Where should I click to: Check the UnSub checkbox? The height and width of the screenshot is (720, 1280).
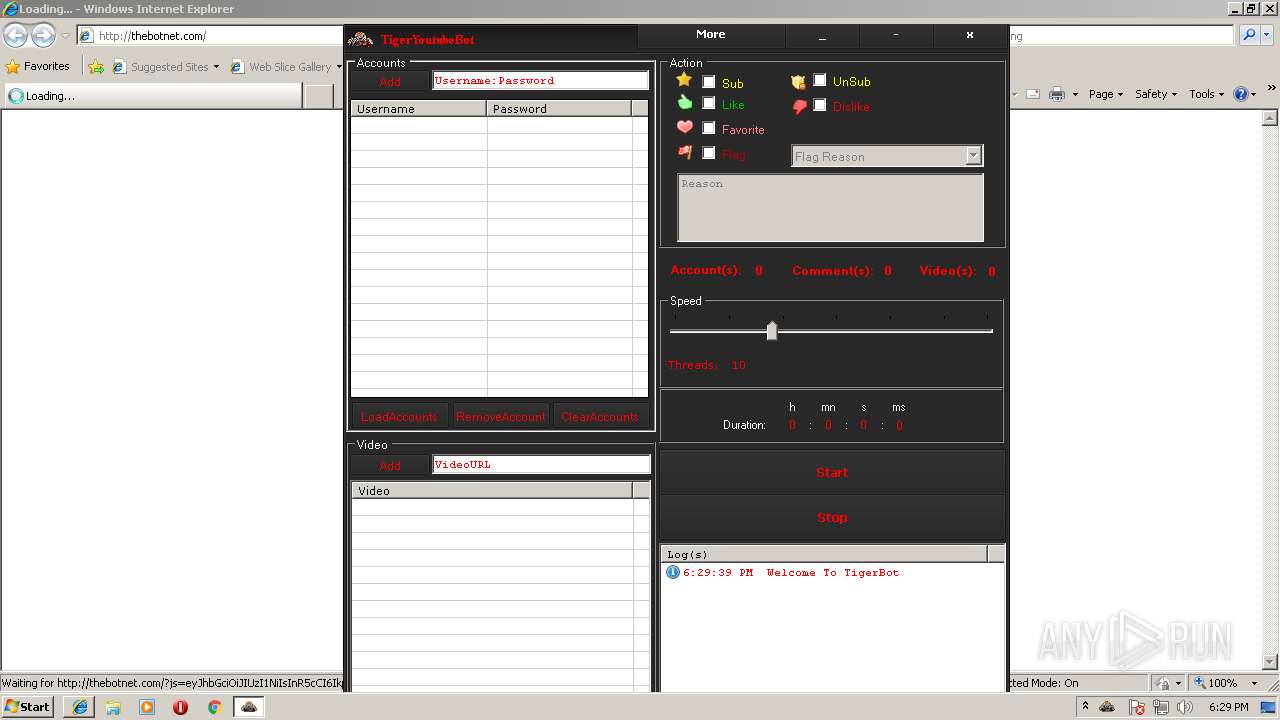[820, 80]
